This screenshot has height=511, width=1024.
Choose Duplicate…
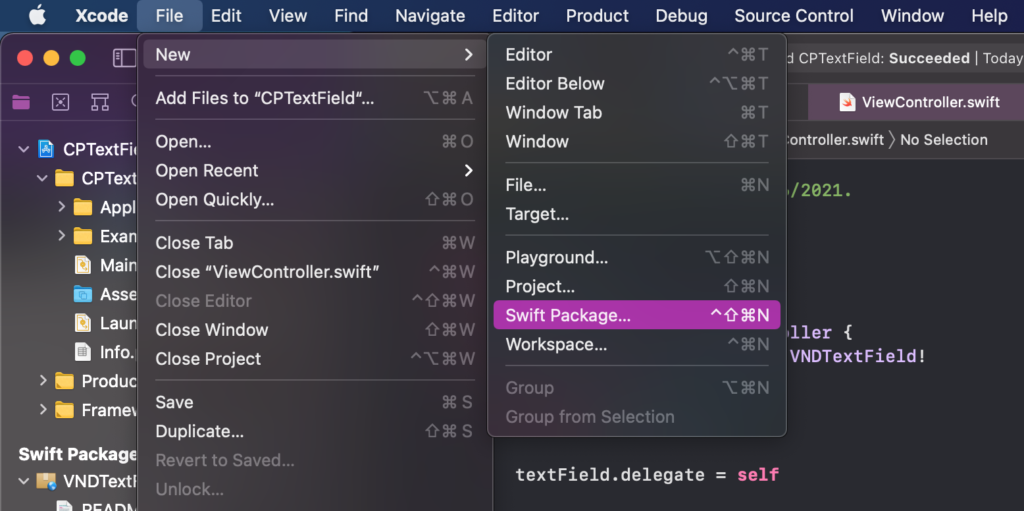coord(314,431)
